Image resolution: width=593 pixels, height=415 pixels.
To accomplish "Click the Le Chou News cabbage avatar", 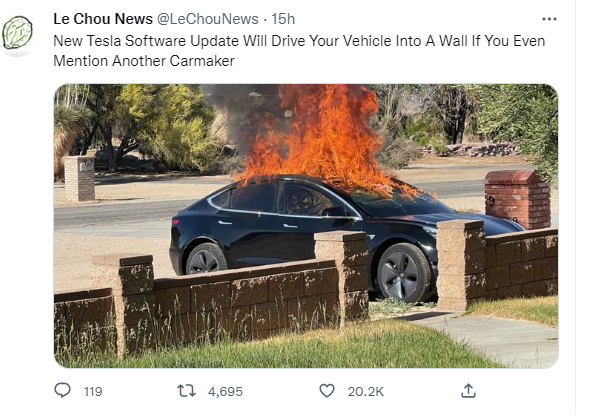I will (17, 33).
